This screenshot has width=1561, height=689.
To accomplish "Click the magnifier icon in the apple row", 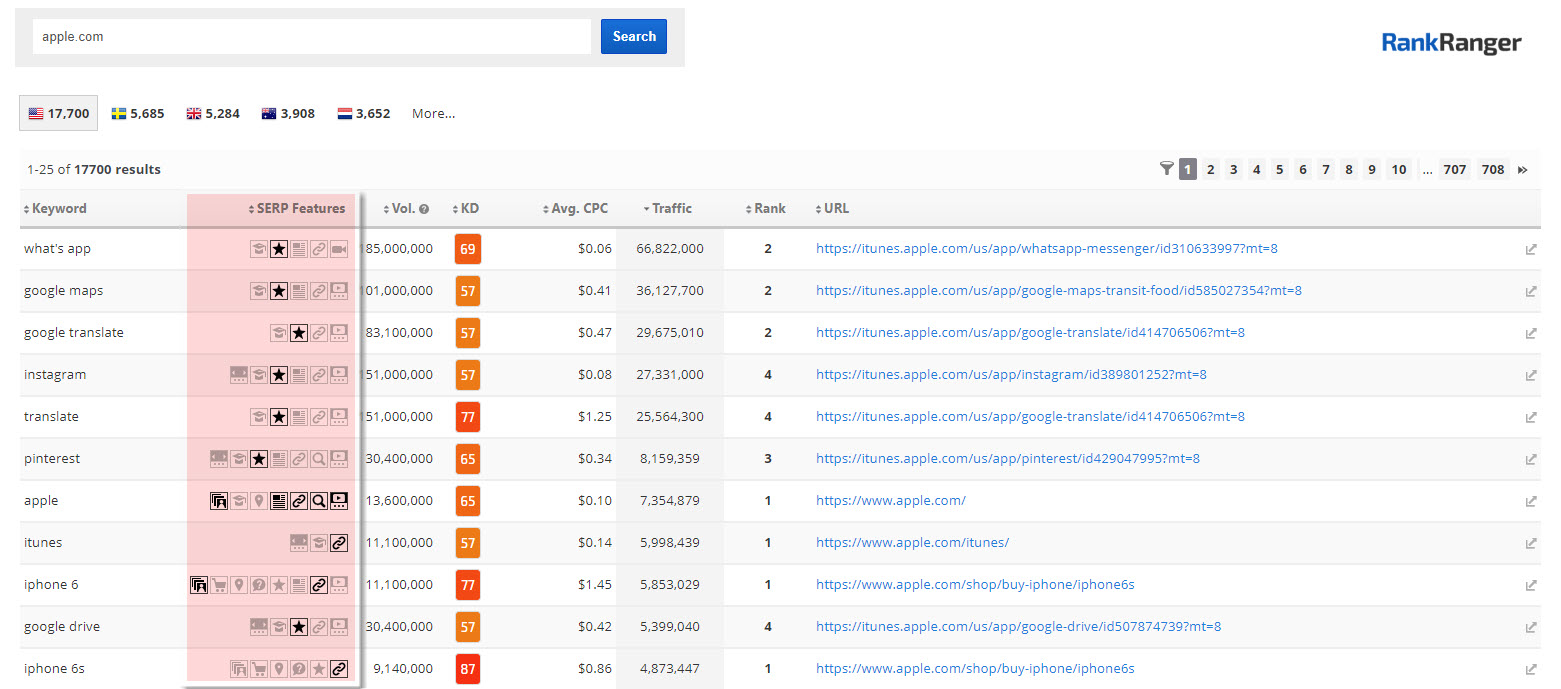I will pos(319,501).
